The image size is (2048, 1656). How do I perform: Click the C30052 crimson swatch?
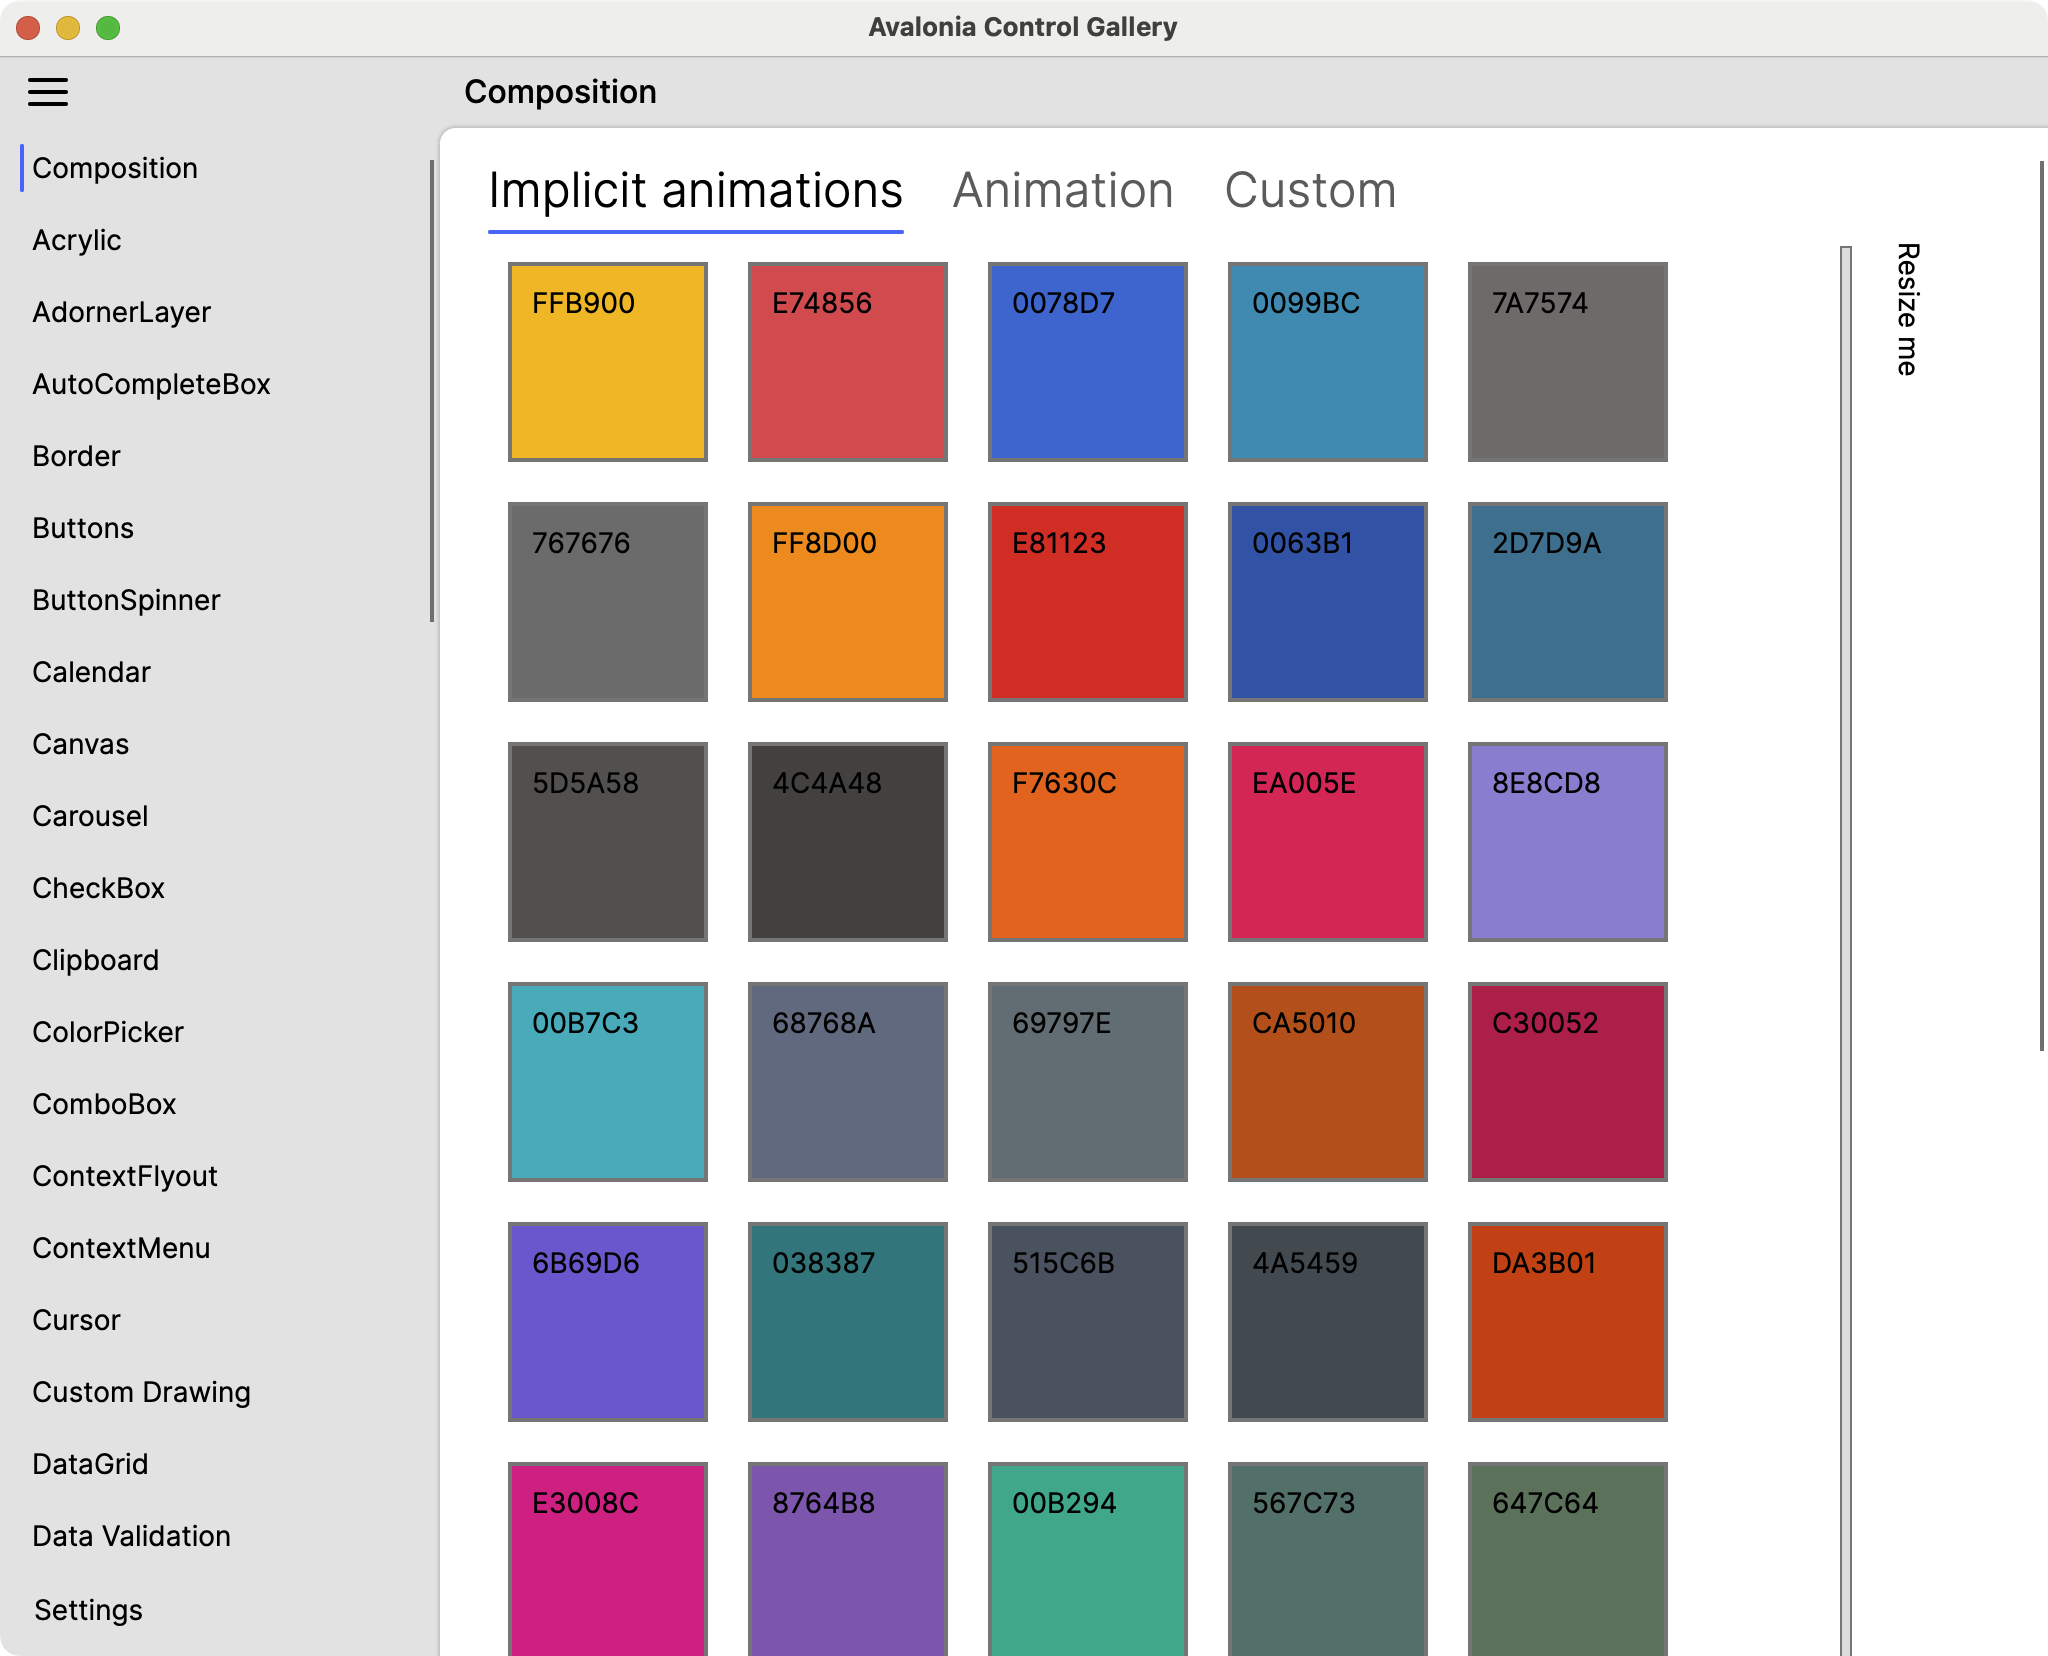click(1568, 1082)
